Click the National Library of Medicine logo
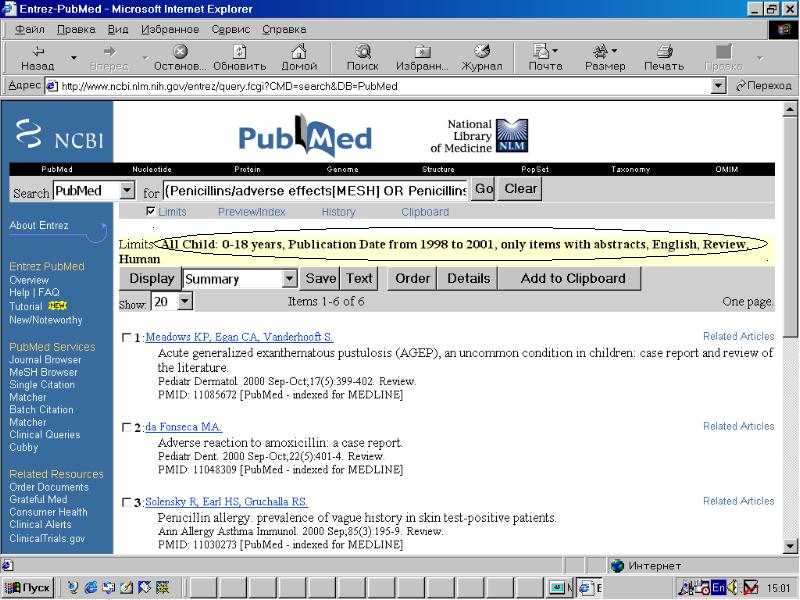800x600 pixels. tap(479, 136)
